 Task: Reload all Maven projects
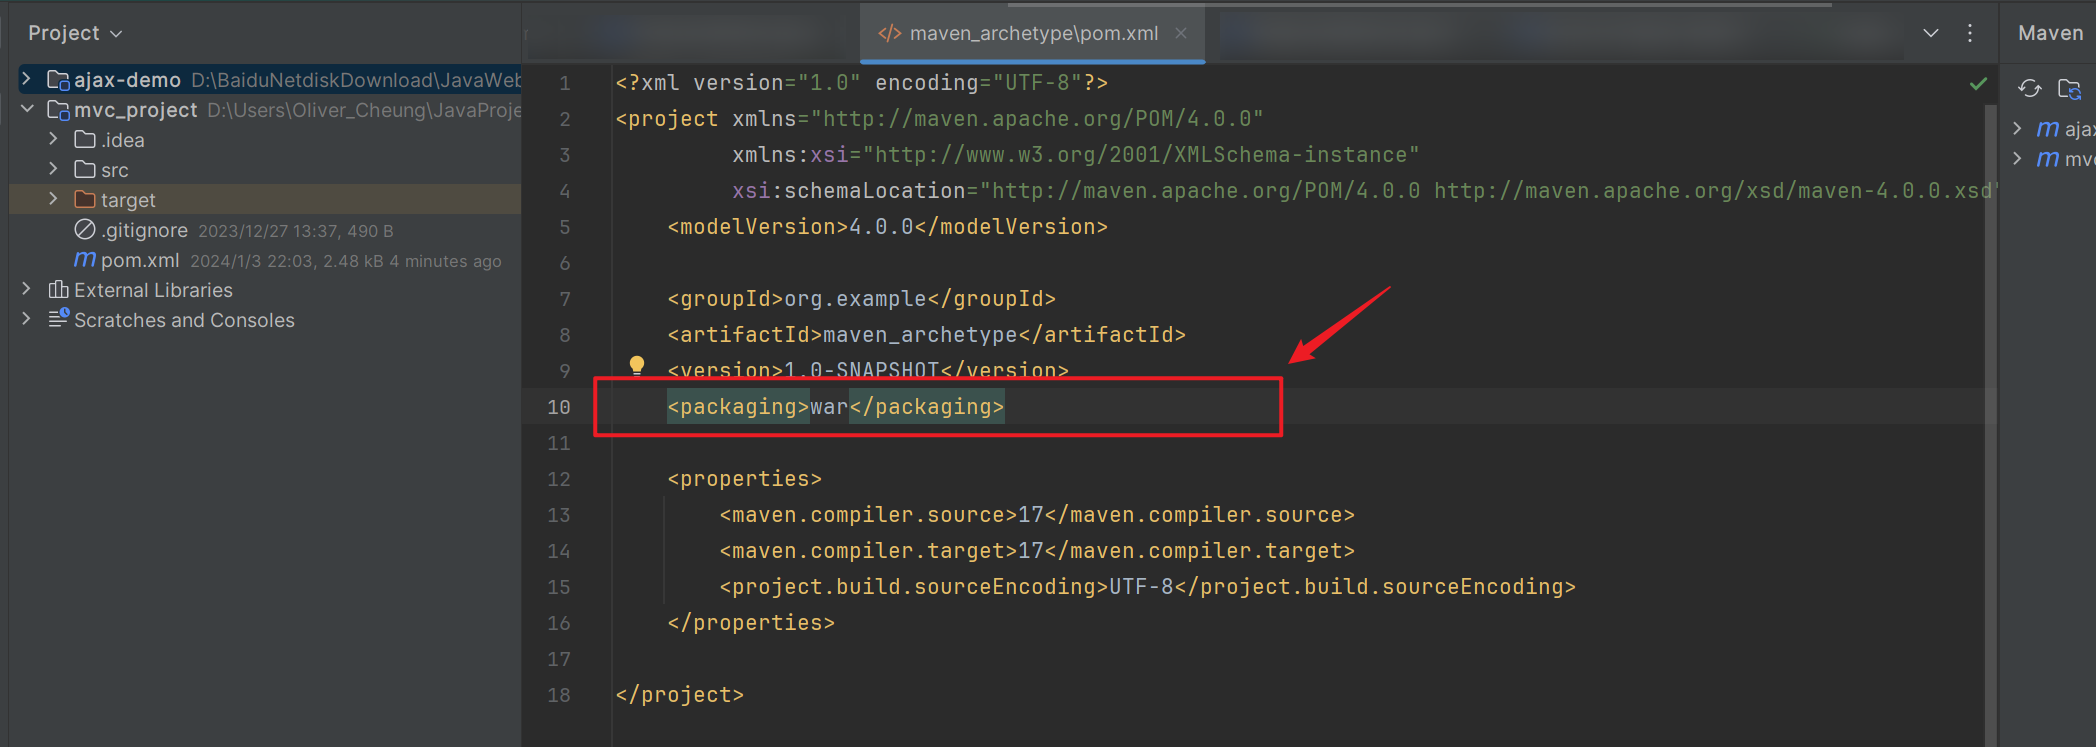point(2029,88)
